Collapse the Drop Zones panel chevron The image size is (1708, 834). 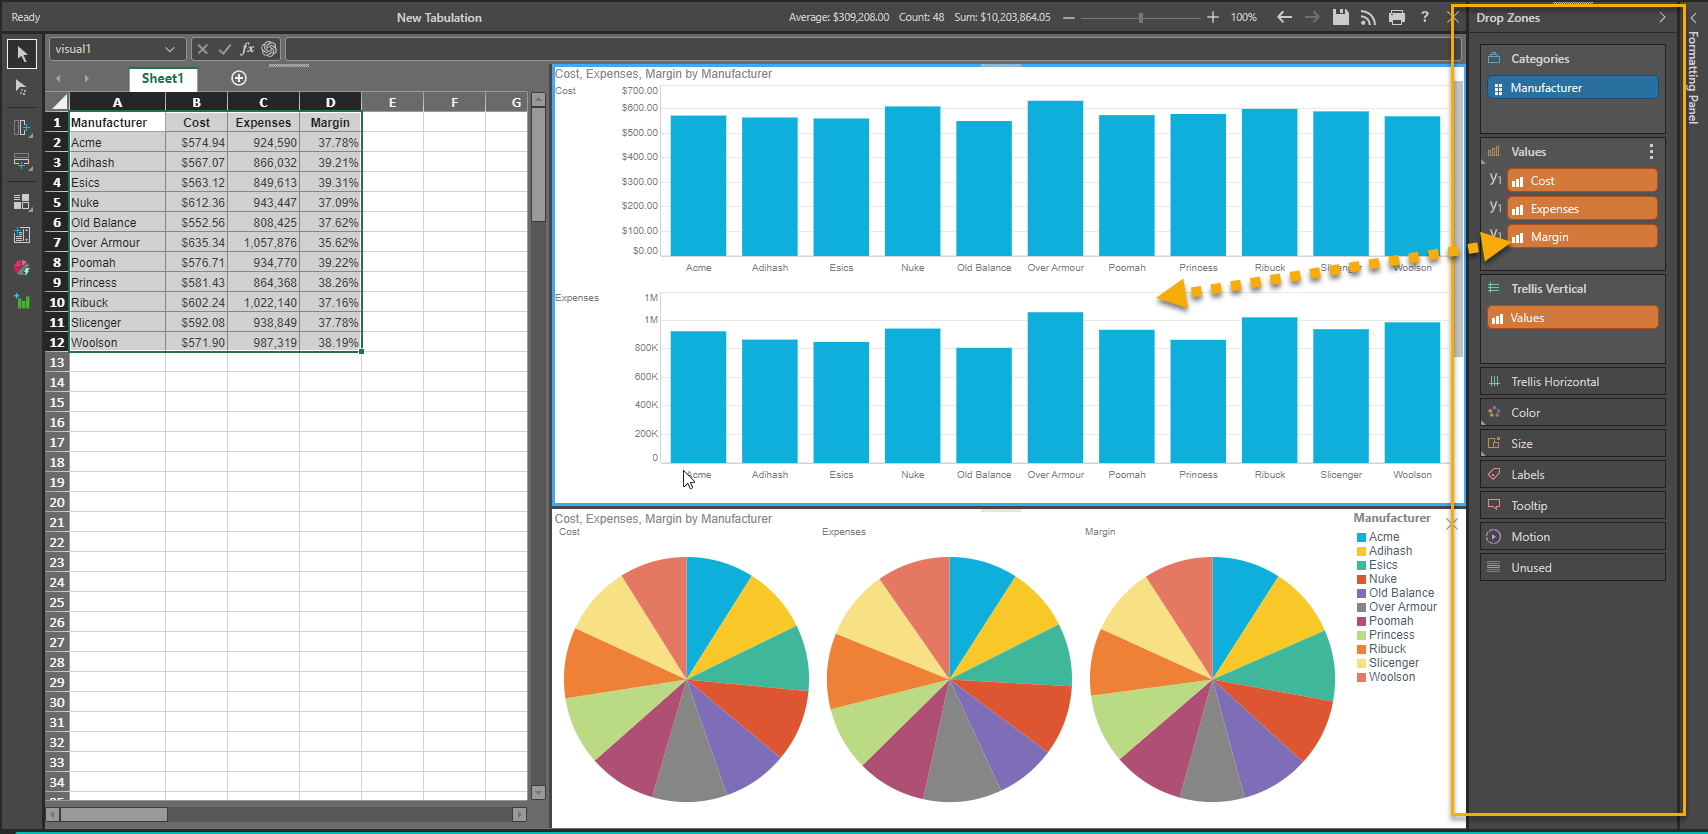[x=1662, y=18]
